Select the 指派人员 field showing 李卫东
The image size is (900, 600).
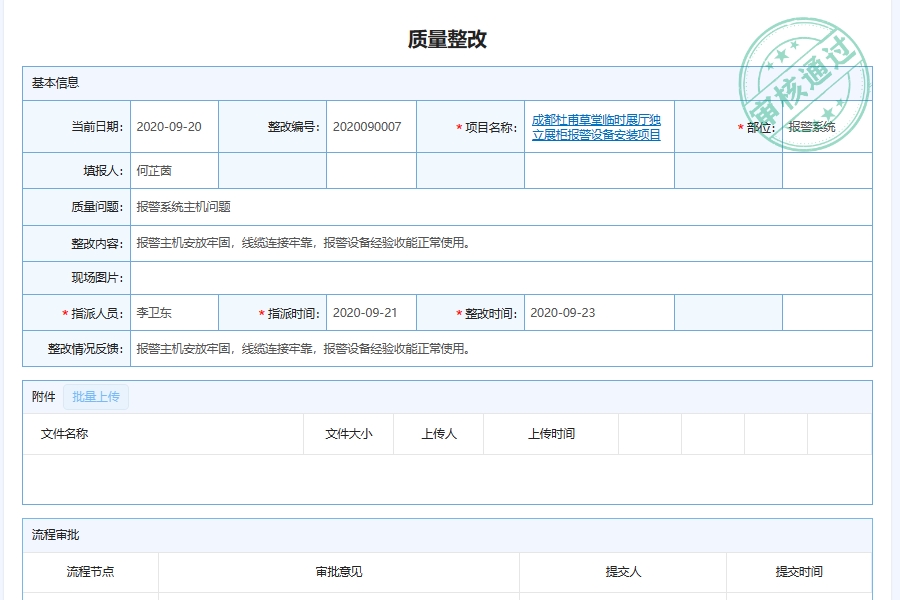coord(160,312)
